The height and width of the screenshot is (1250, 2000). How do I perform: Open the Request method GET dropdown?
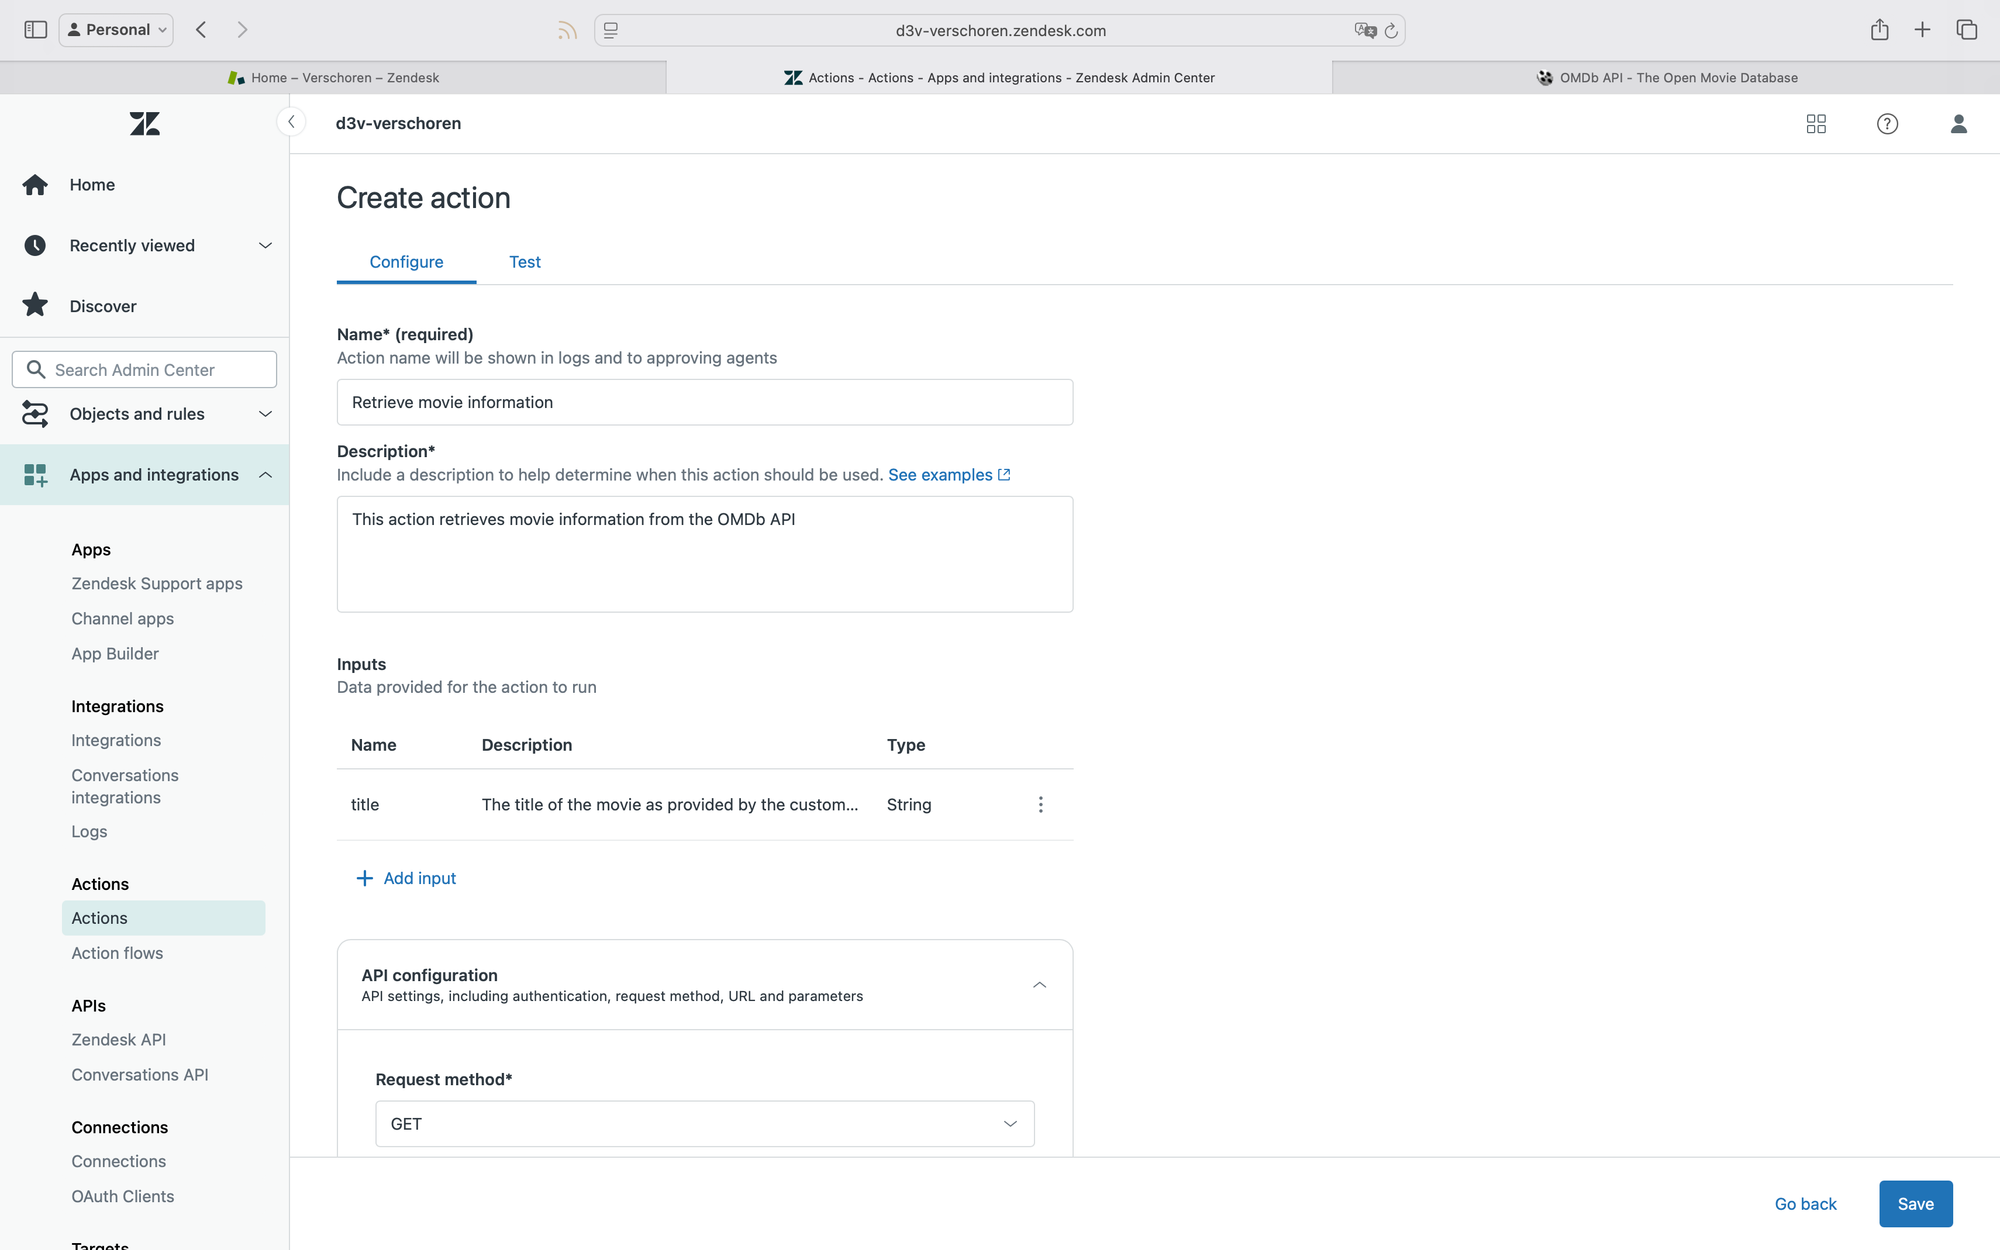[704, 1124]
